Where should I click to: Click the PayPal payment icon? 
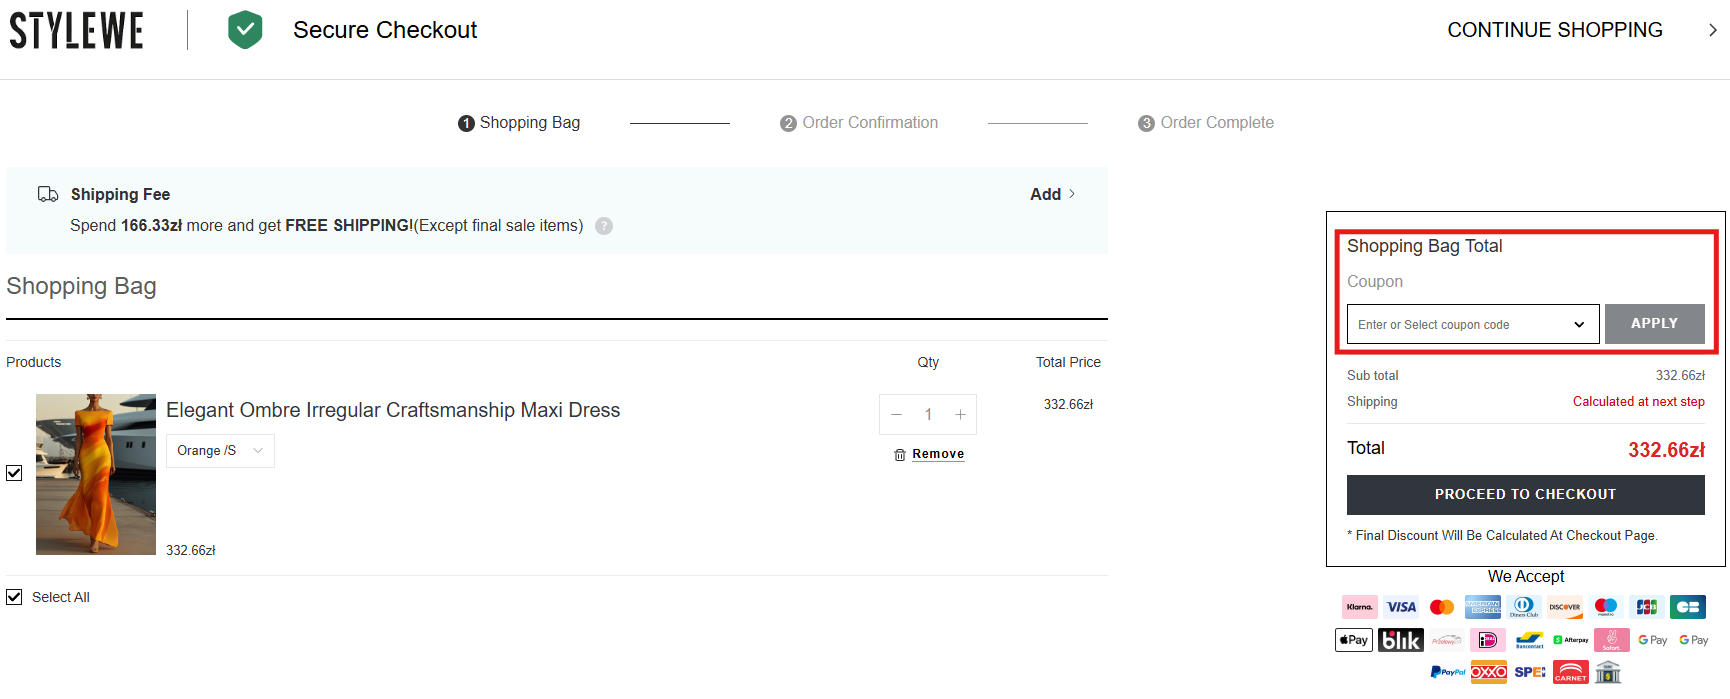click(x=1447, y=672)
